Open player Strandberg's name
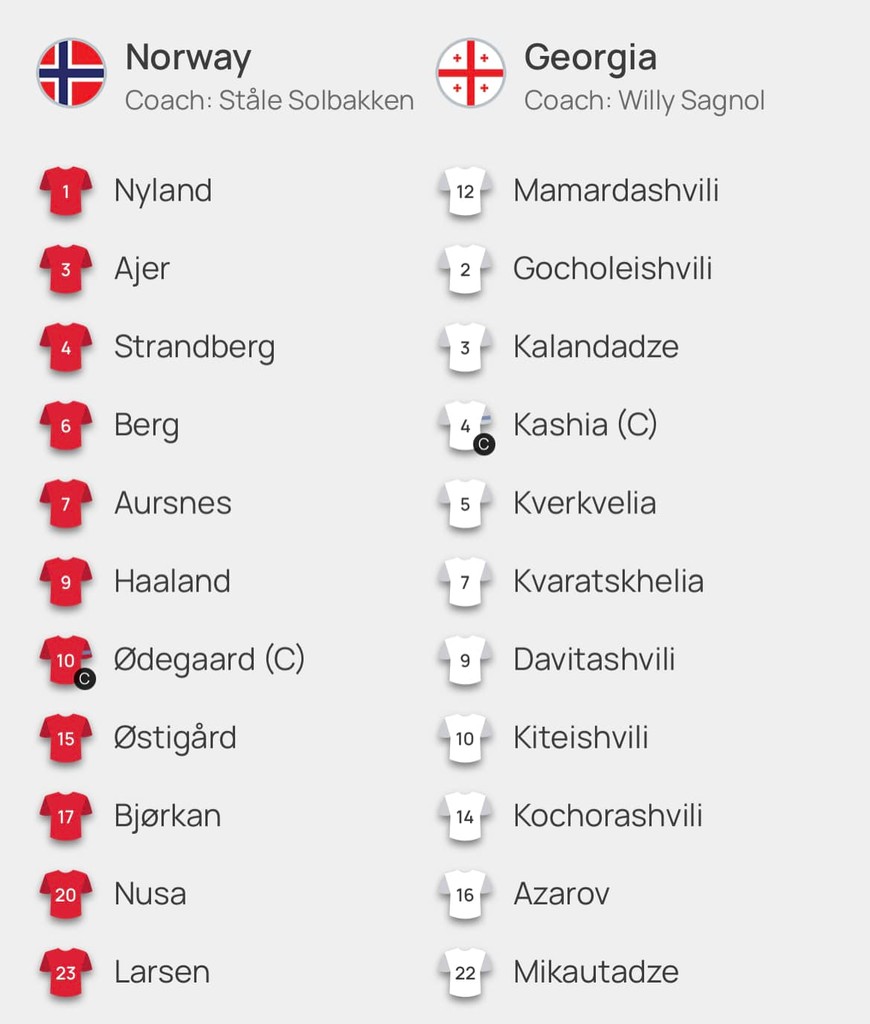870x1024 pixels. tap(194, 347)
